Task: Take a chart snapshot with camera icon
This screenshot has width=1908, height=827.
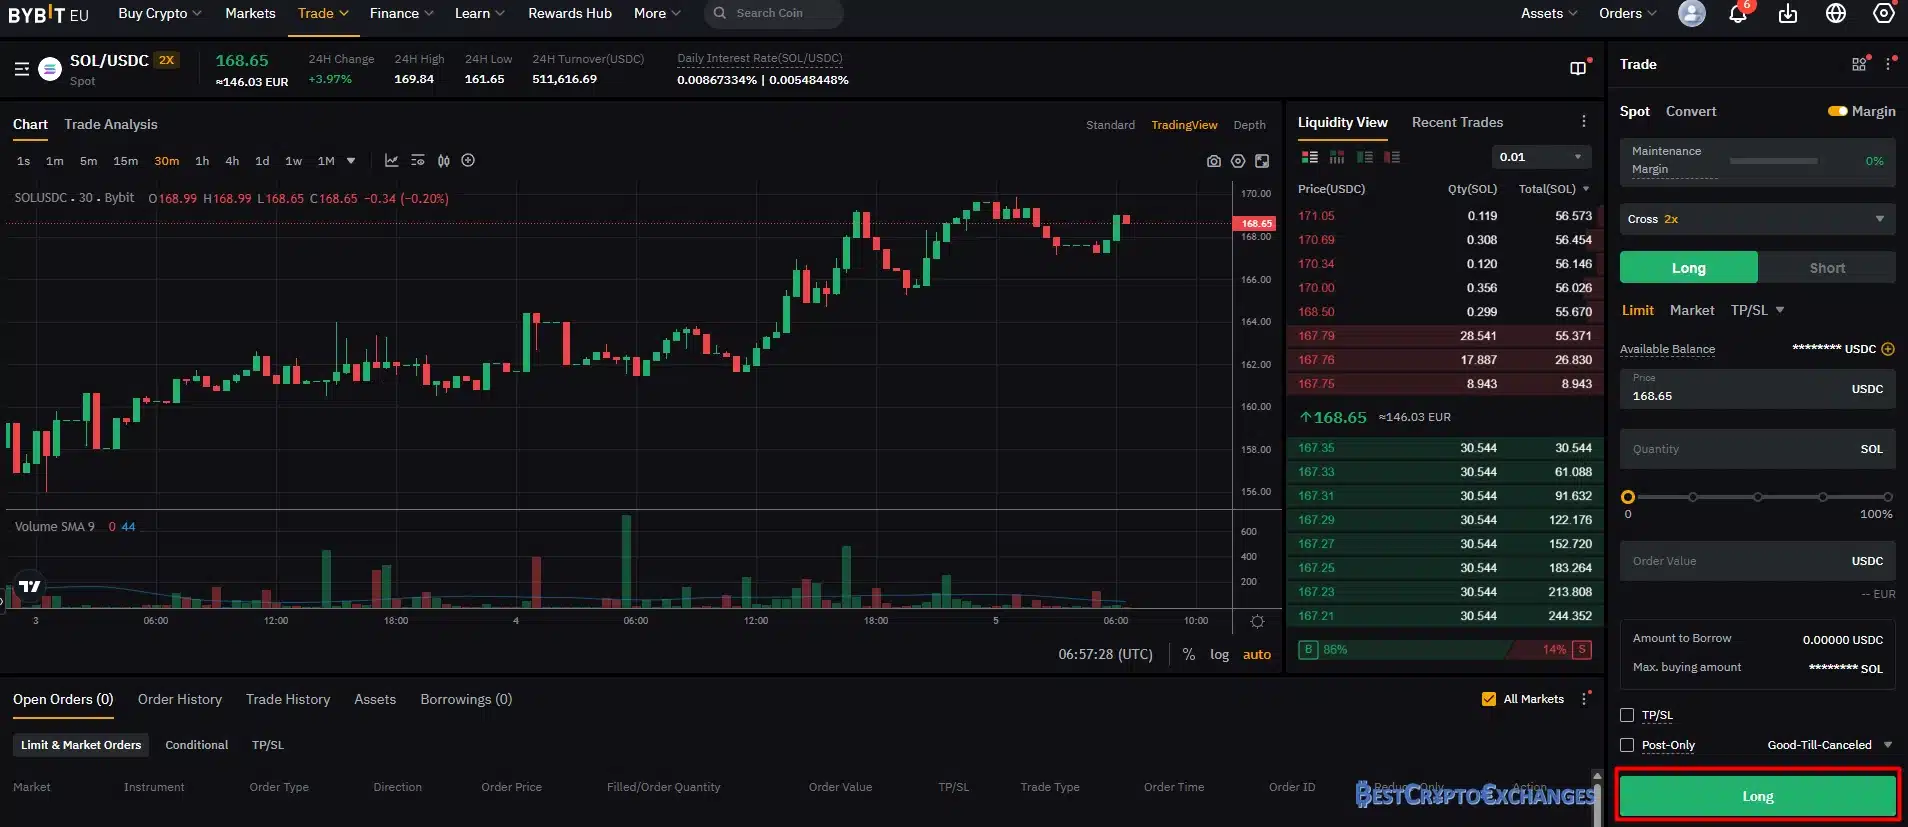Action: tap(1214, 161)
